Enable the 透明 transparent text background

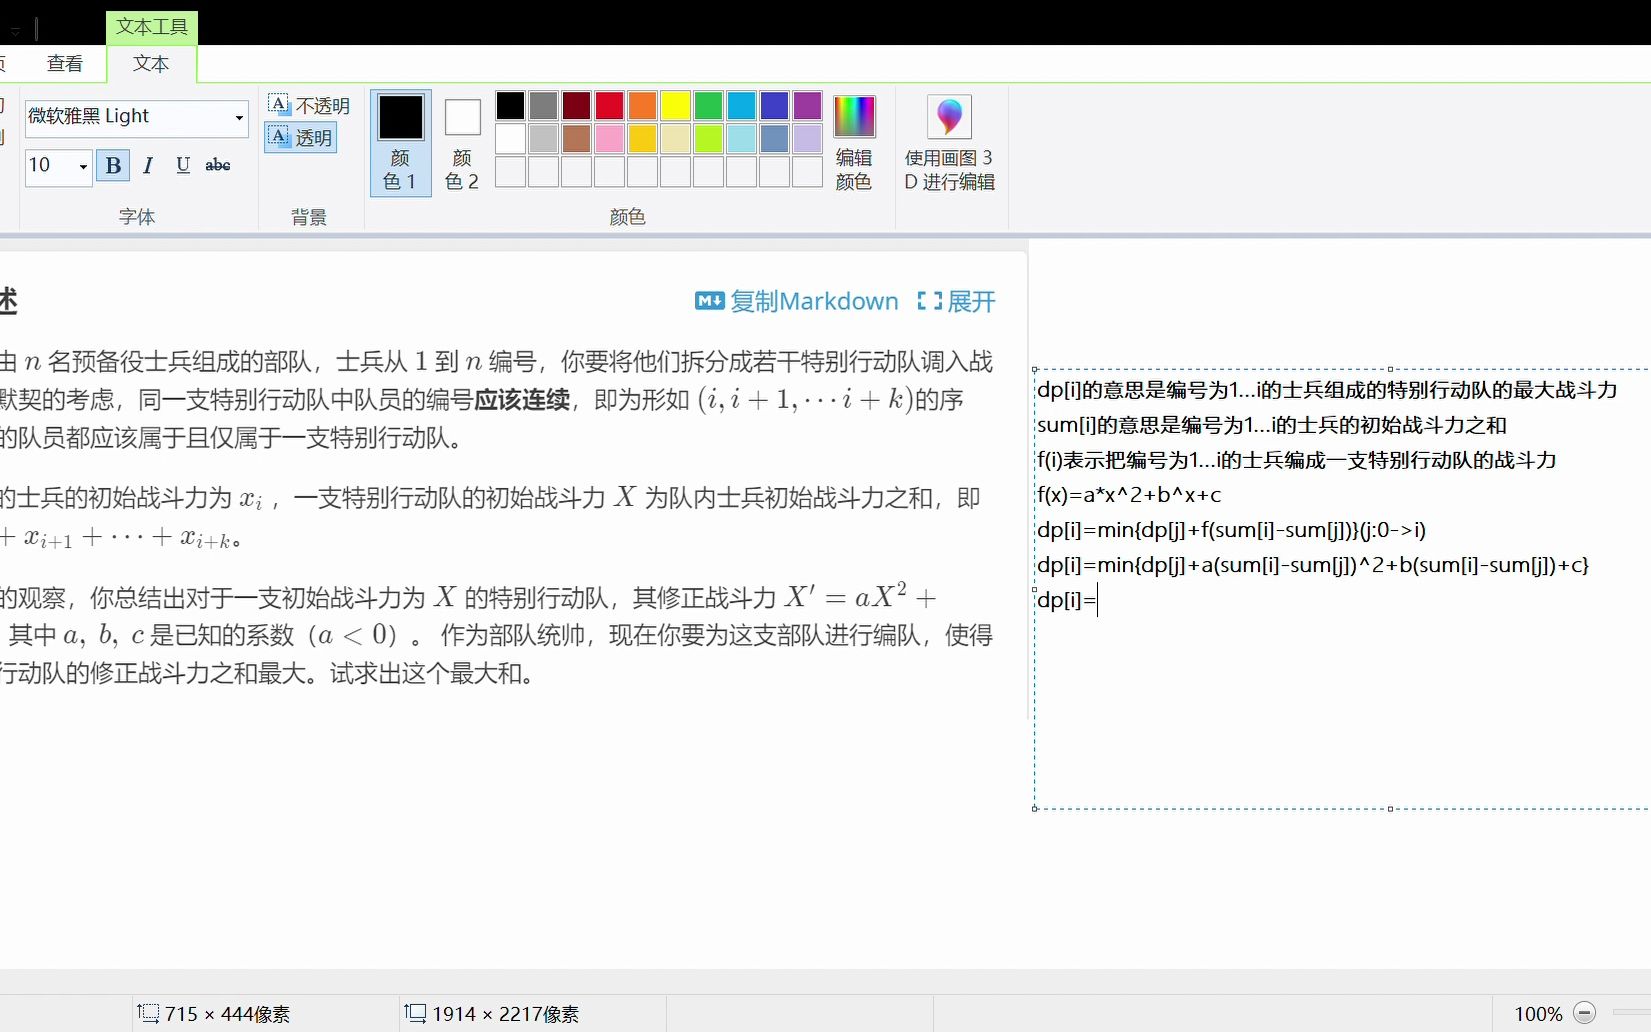point(300,137)
